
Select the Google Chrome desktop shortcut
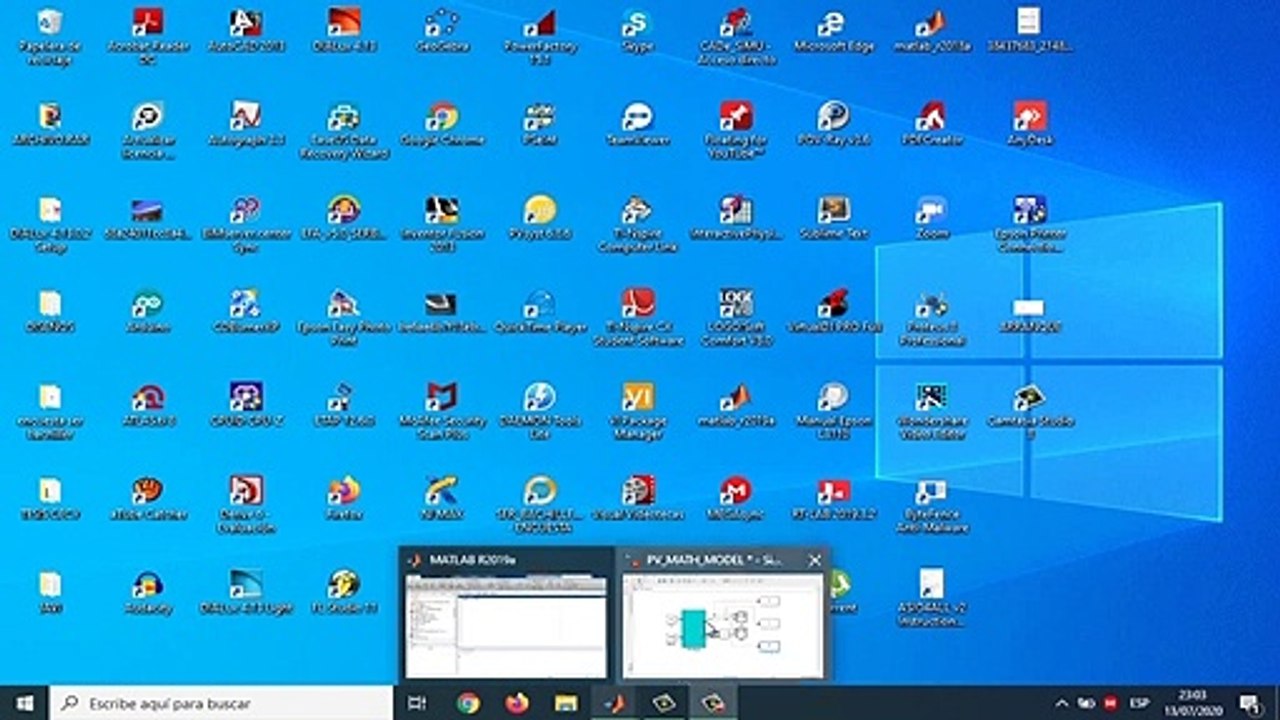[441, 123]
